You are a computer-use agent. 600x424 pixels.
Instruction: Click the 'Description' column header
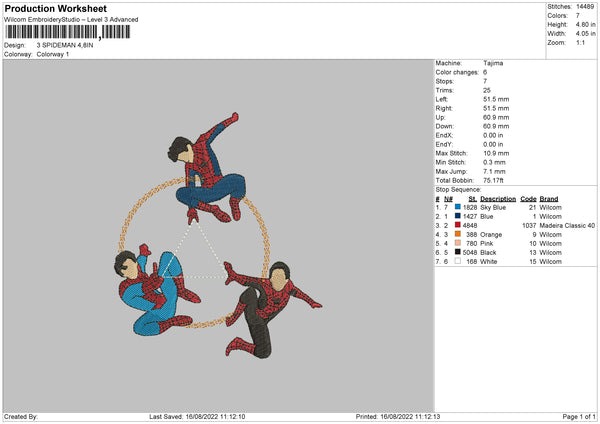[498, 199]
